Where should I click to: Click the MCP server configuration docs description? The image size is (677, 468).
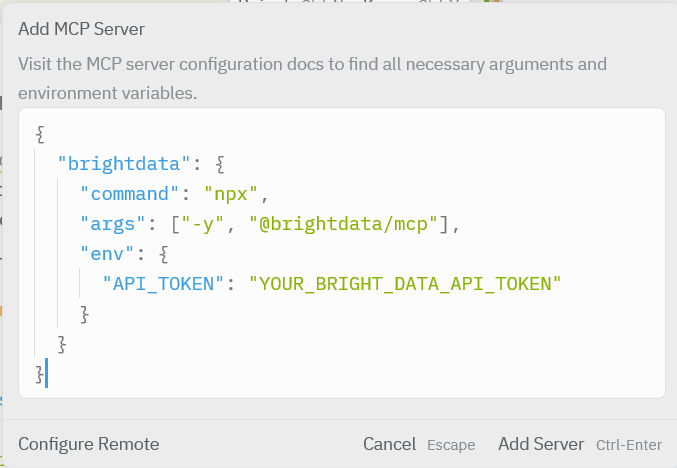[312, 79]
